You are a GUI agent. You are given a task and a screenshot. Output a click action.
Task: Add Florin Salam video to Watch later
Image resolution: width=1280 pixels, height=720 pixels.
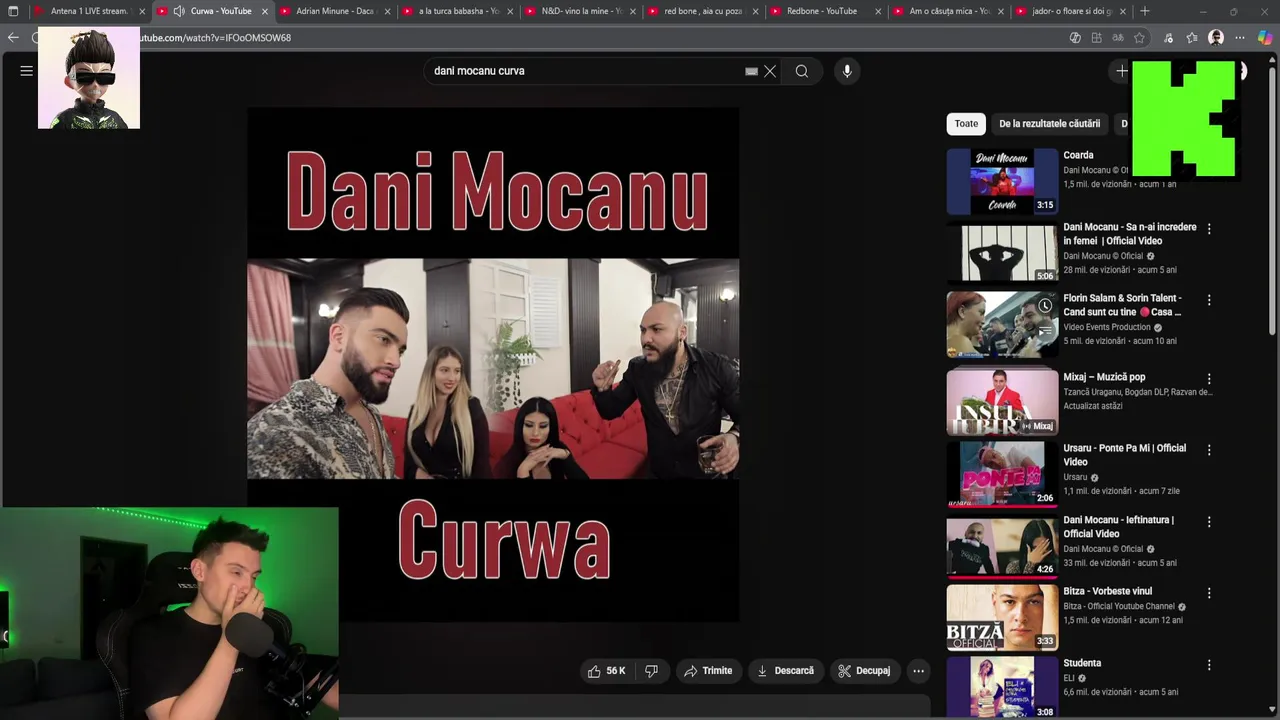pos(1044,306)
